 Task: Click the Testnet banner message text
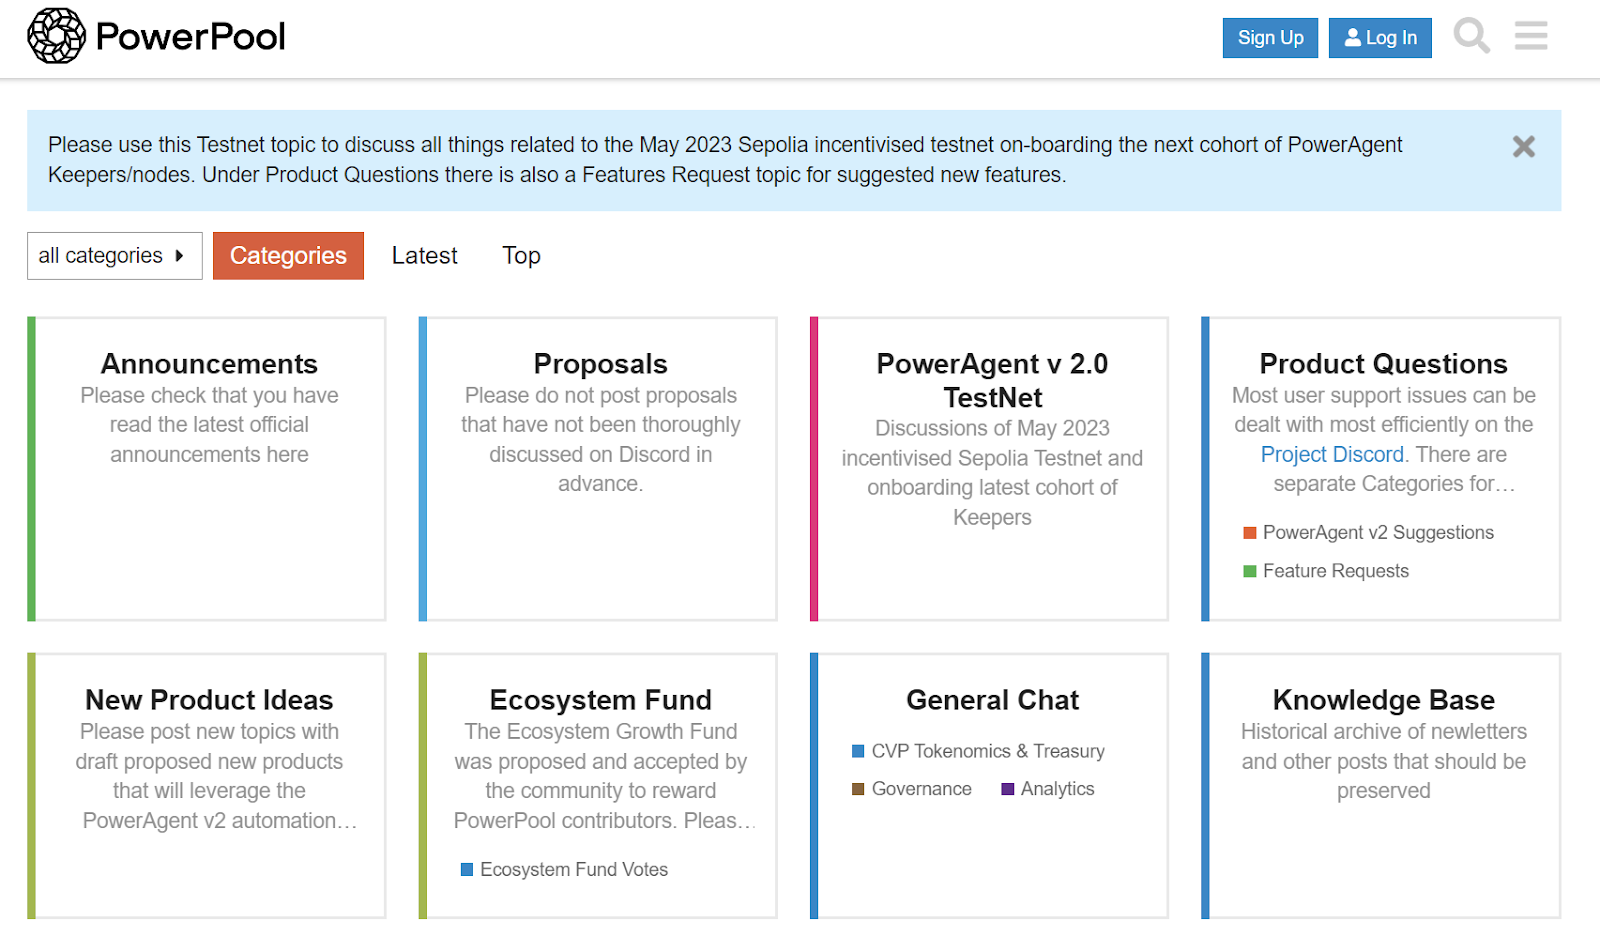coord(725,160)
